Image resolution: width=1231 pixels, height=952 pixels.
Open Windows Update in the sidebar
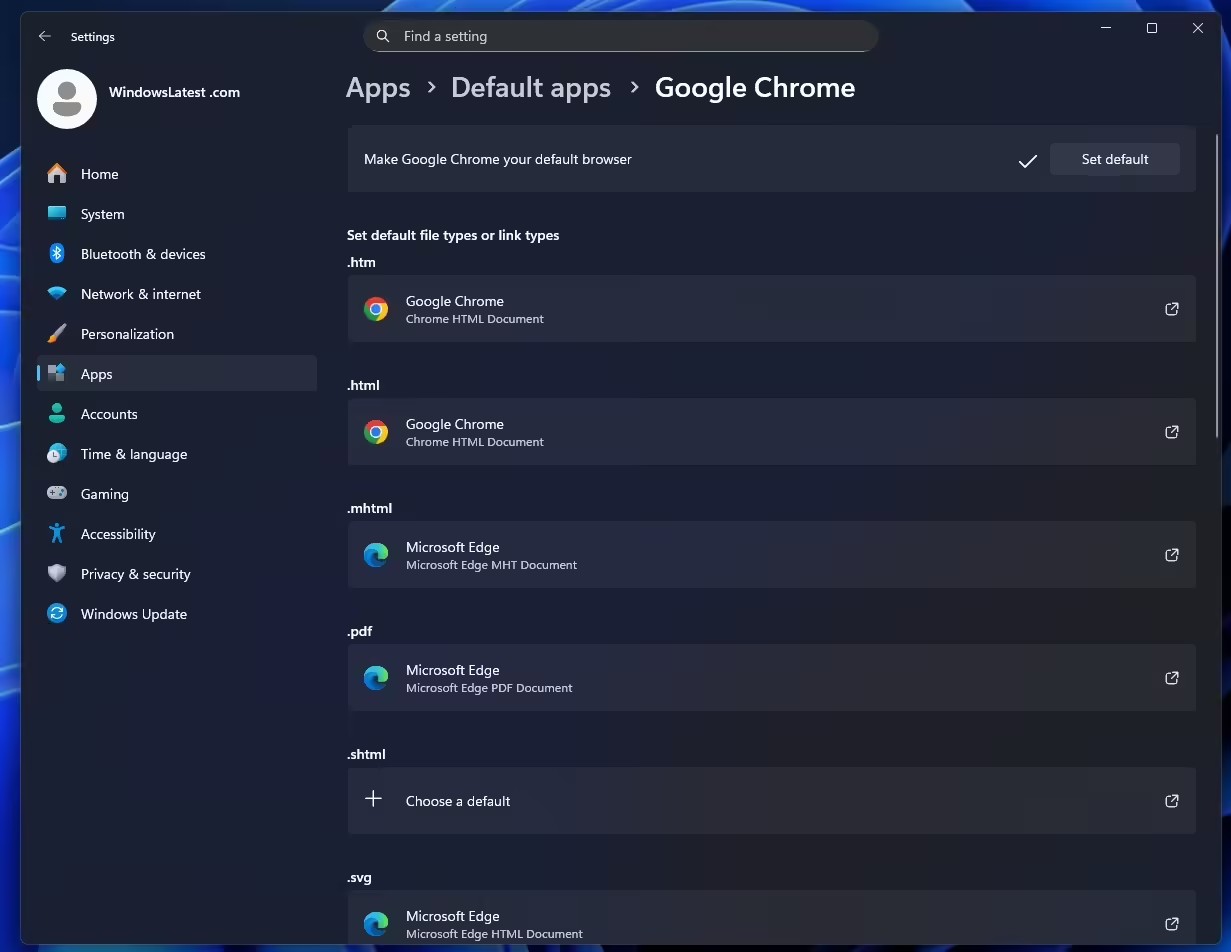pos(133,614)
